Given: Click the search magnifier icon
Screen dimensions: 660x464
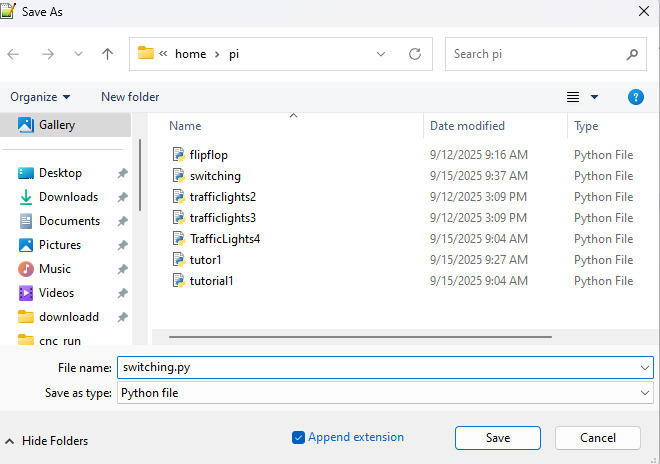Looking at the screenshot, I should [x=631, y=54].
